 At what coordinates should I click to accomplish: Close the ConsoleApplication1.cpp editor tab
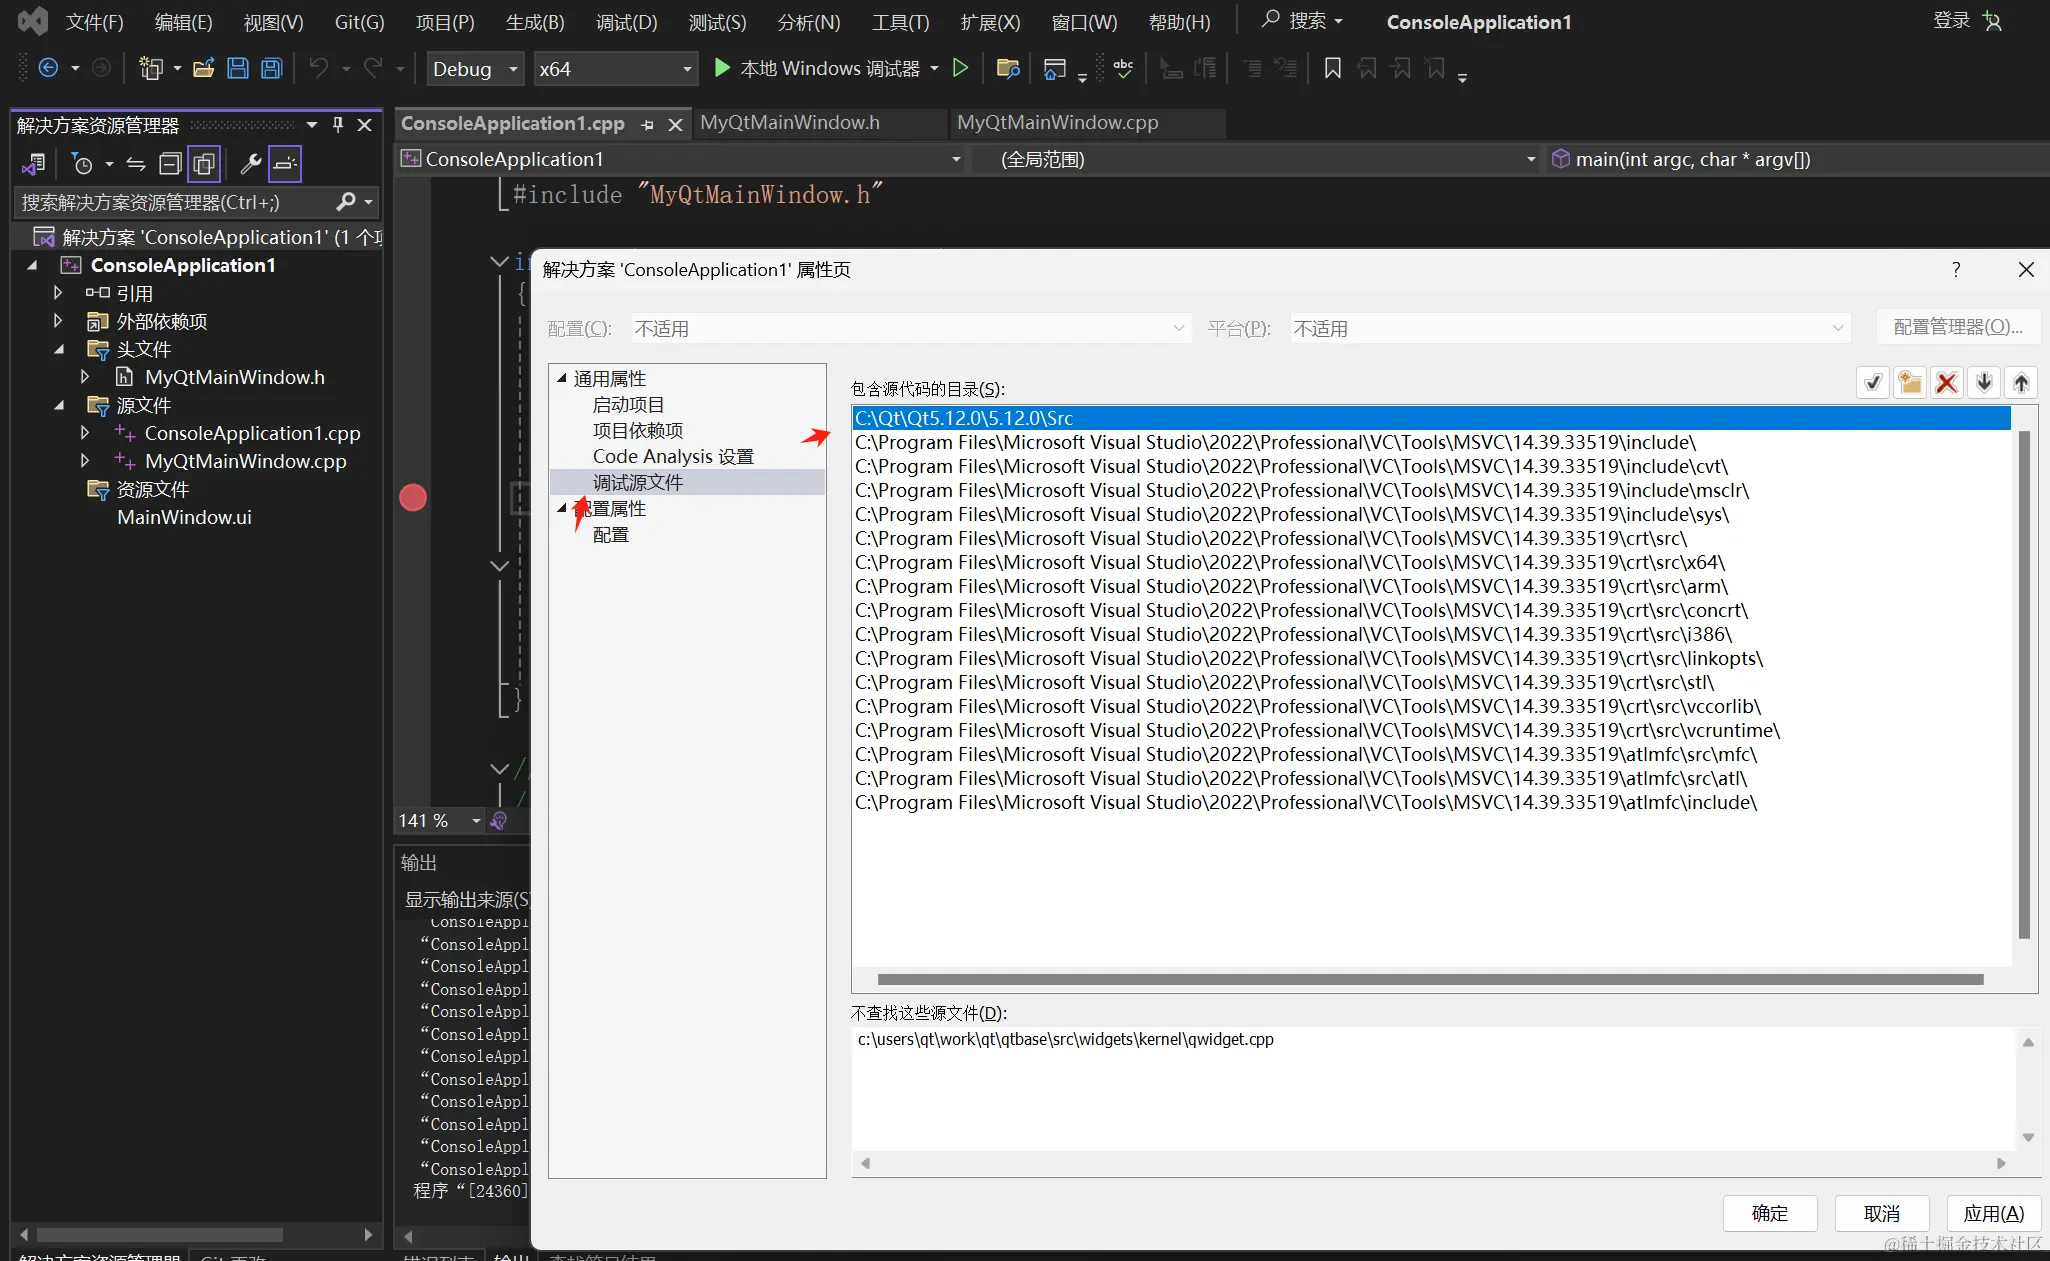(x=675, y=124)
